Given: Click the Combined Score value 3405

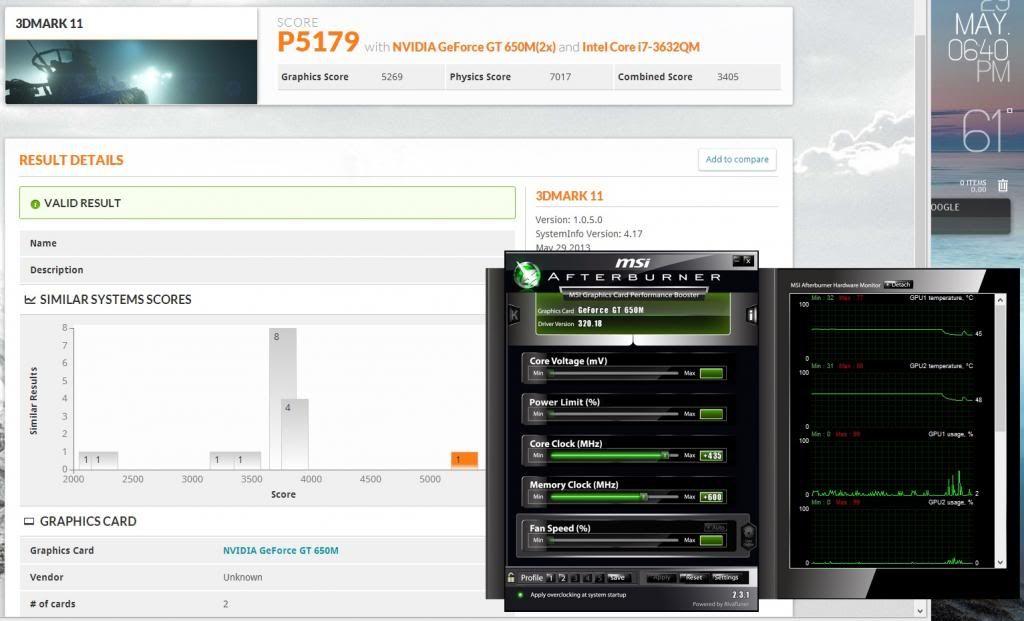Looking at the screenshot, I should point(728,76).
